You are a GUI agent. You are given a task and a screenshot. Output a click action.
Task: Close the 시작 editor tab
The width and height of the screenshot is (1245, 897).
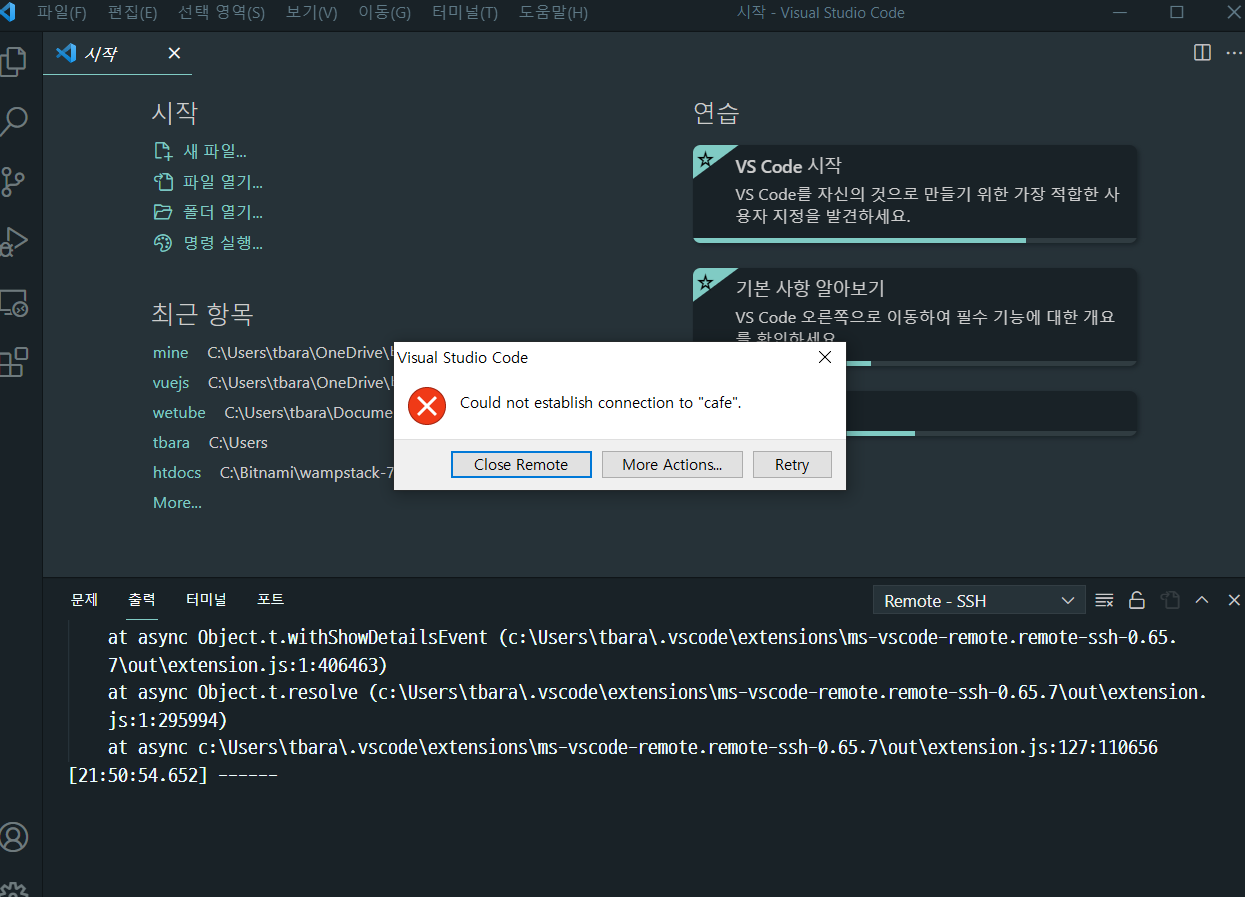coord(174,53)
